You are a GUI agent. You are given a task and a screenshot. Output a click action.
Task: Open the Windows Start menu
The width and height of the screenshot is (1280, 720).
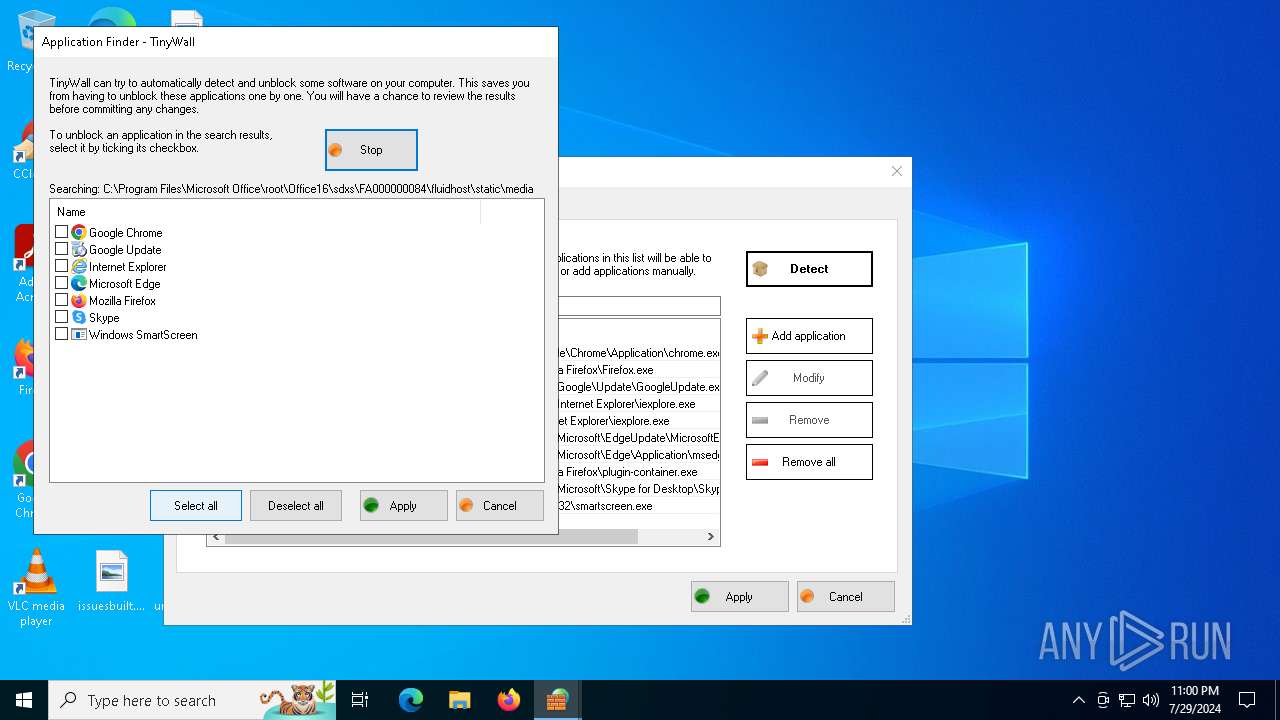coord(24,700)
